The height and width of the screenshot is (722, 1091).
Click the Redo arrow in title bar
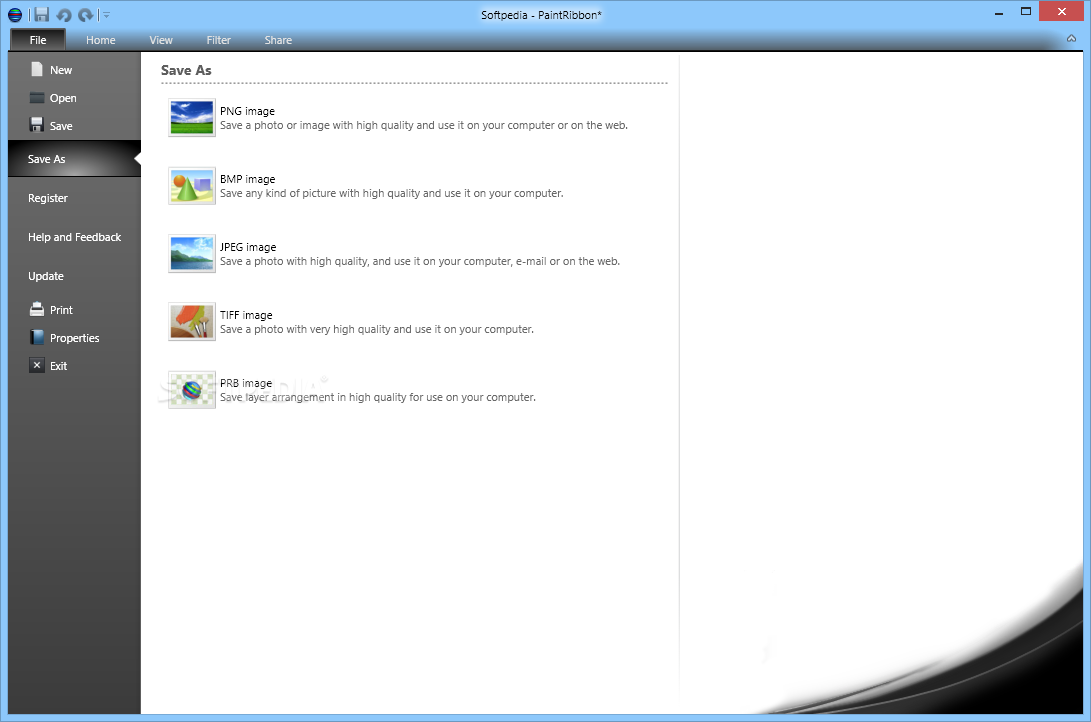[86, 15]
